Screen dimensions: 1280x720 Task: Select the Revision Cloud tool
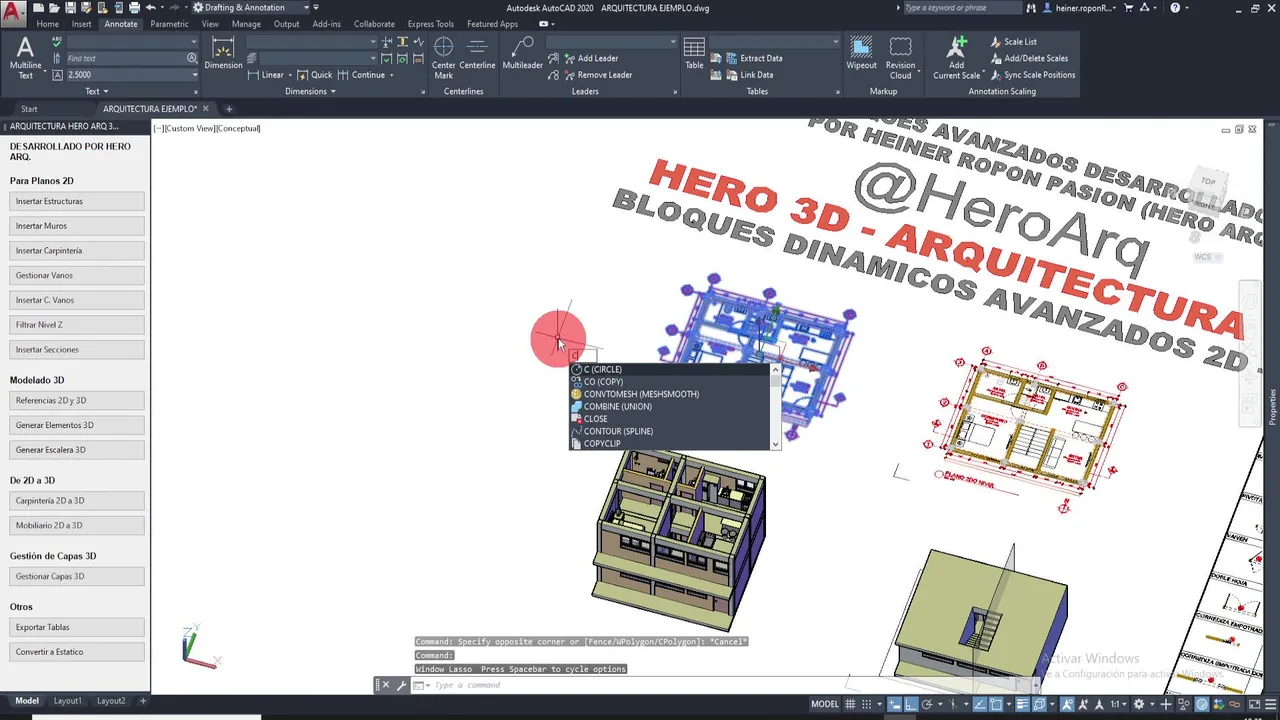900,58
